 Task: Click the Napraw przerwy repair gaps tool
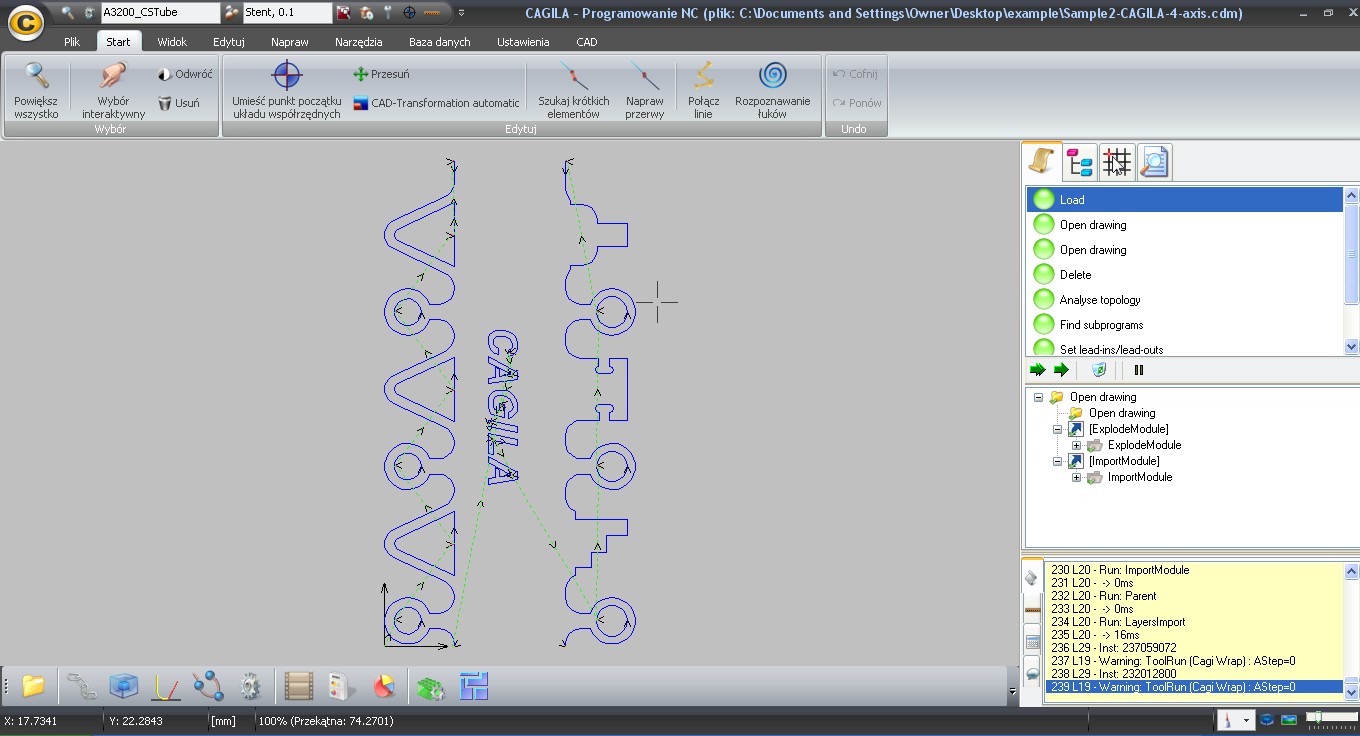[x=645, y=90]
